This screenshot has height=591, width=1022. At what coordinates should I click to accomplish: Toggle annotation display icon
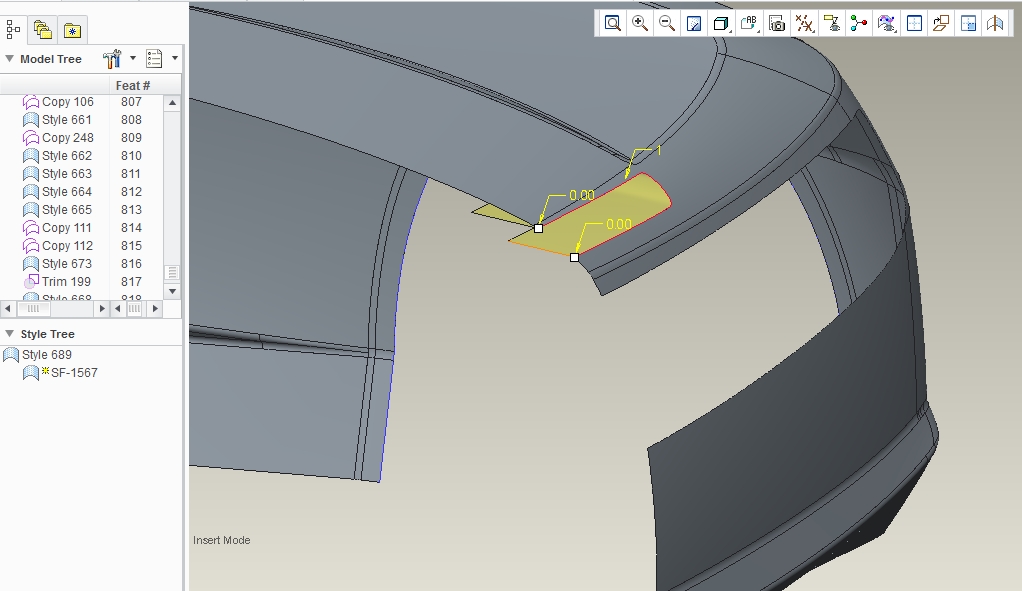pos(832,24)
